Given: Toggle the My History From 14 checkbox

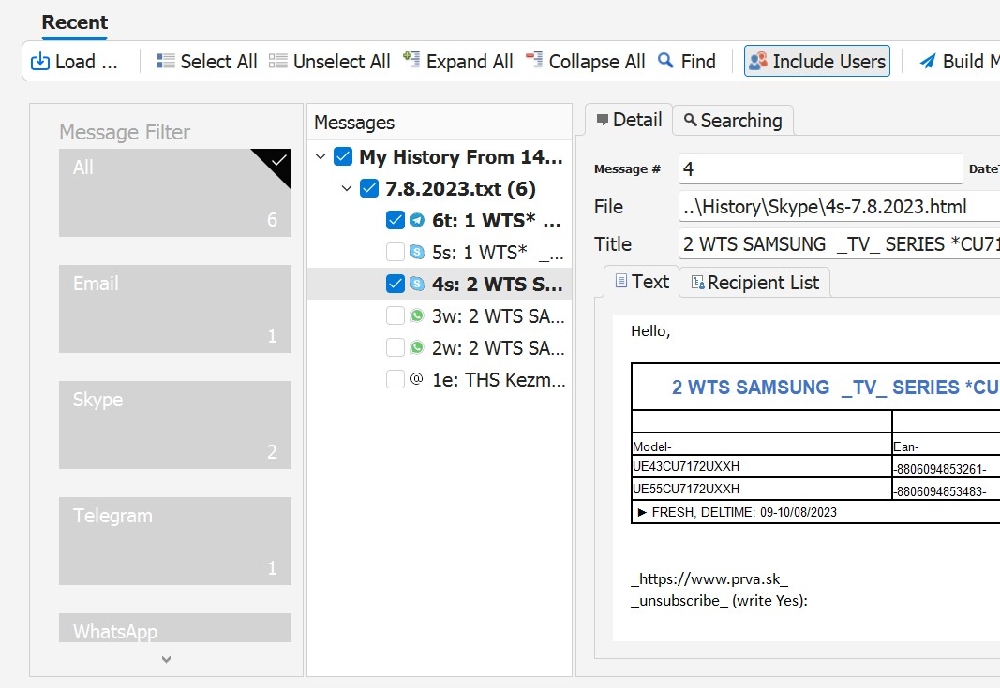Looking at the screenshot, I should (x=343, y=156).
